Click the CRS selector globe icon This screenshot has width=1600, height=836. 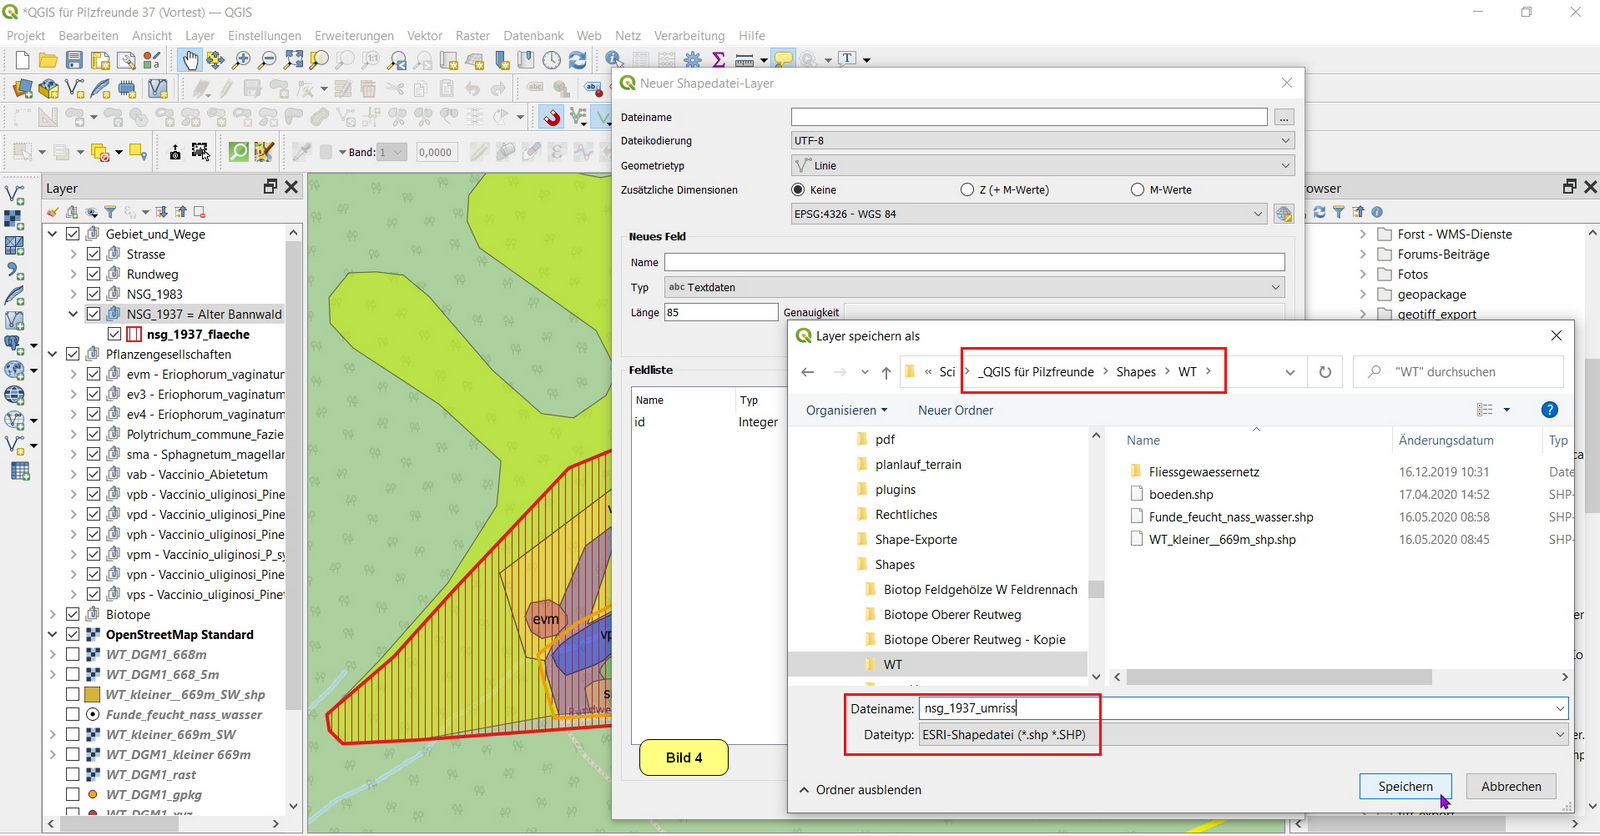click(x=1284, y=214)
